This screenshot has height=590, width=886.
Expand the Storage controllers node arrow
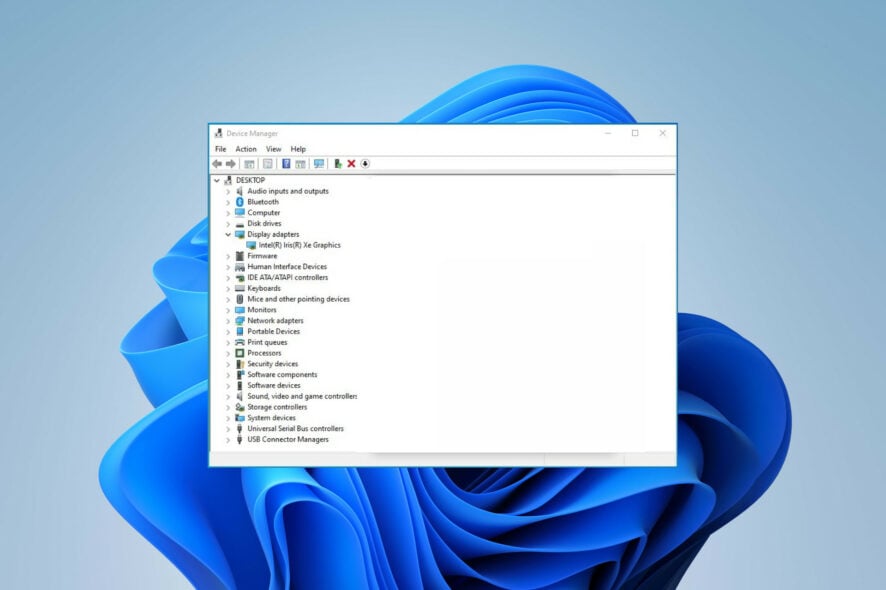(x=228, y=407)
